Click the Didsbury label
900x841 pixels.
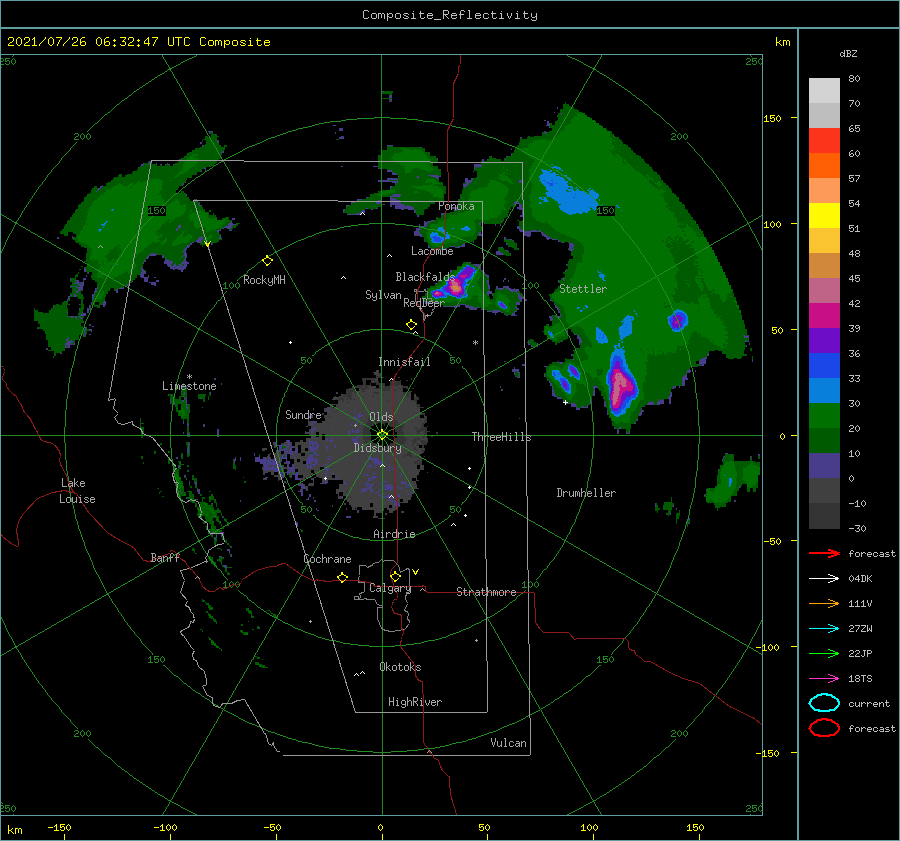coord(378,448)
